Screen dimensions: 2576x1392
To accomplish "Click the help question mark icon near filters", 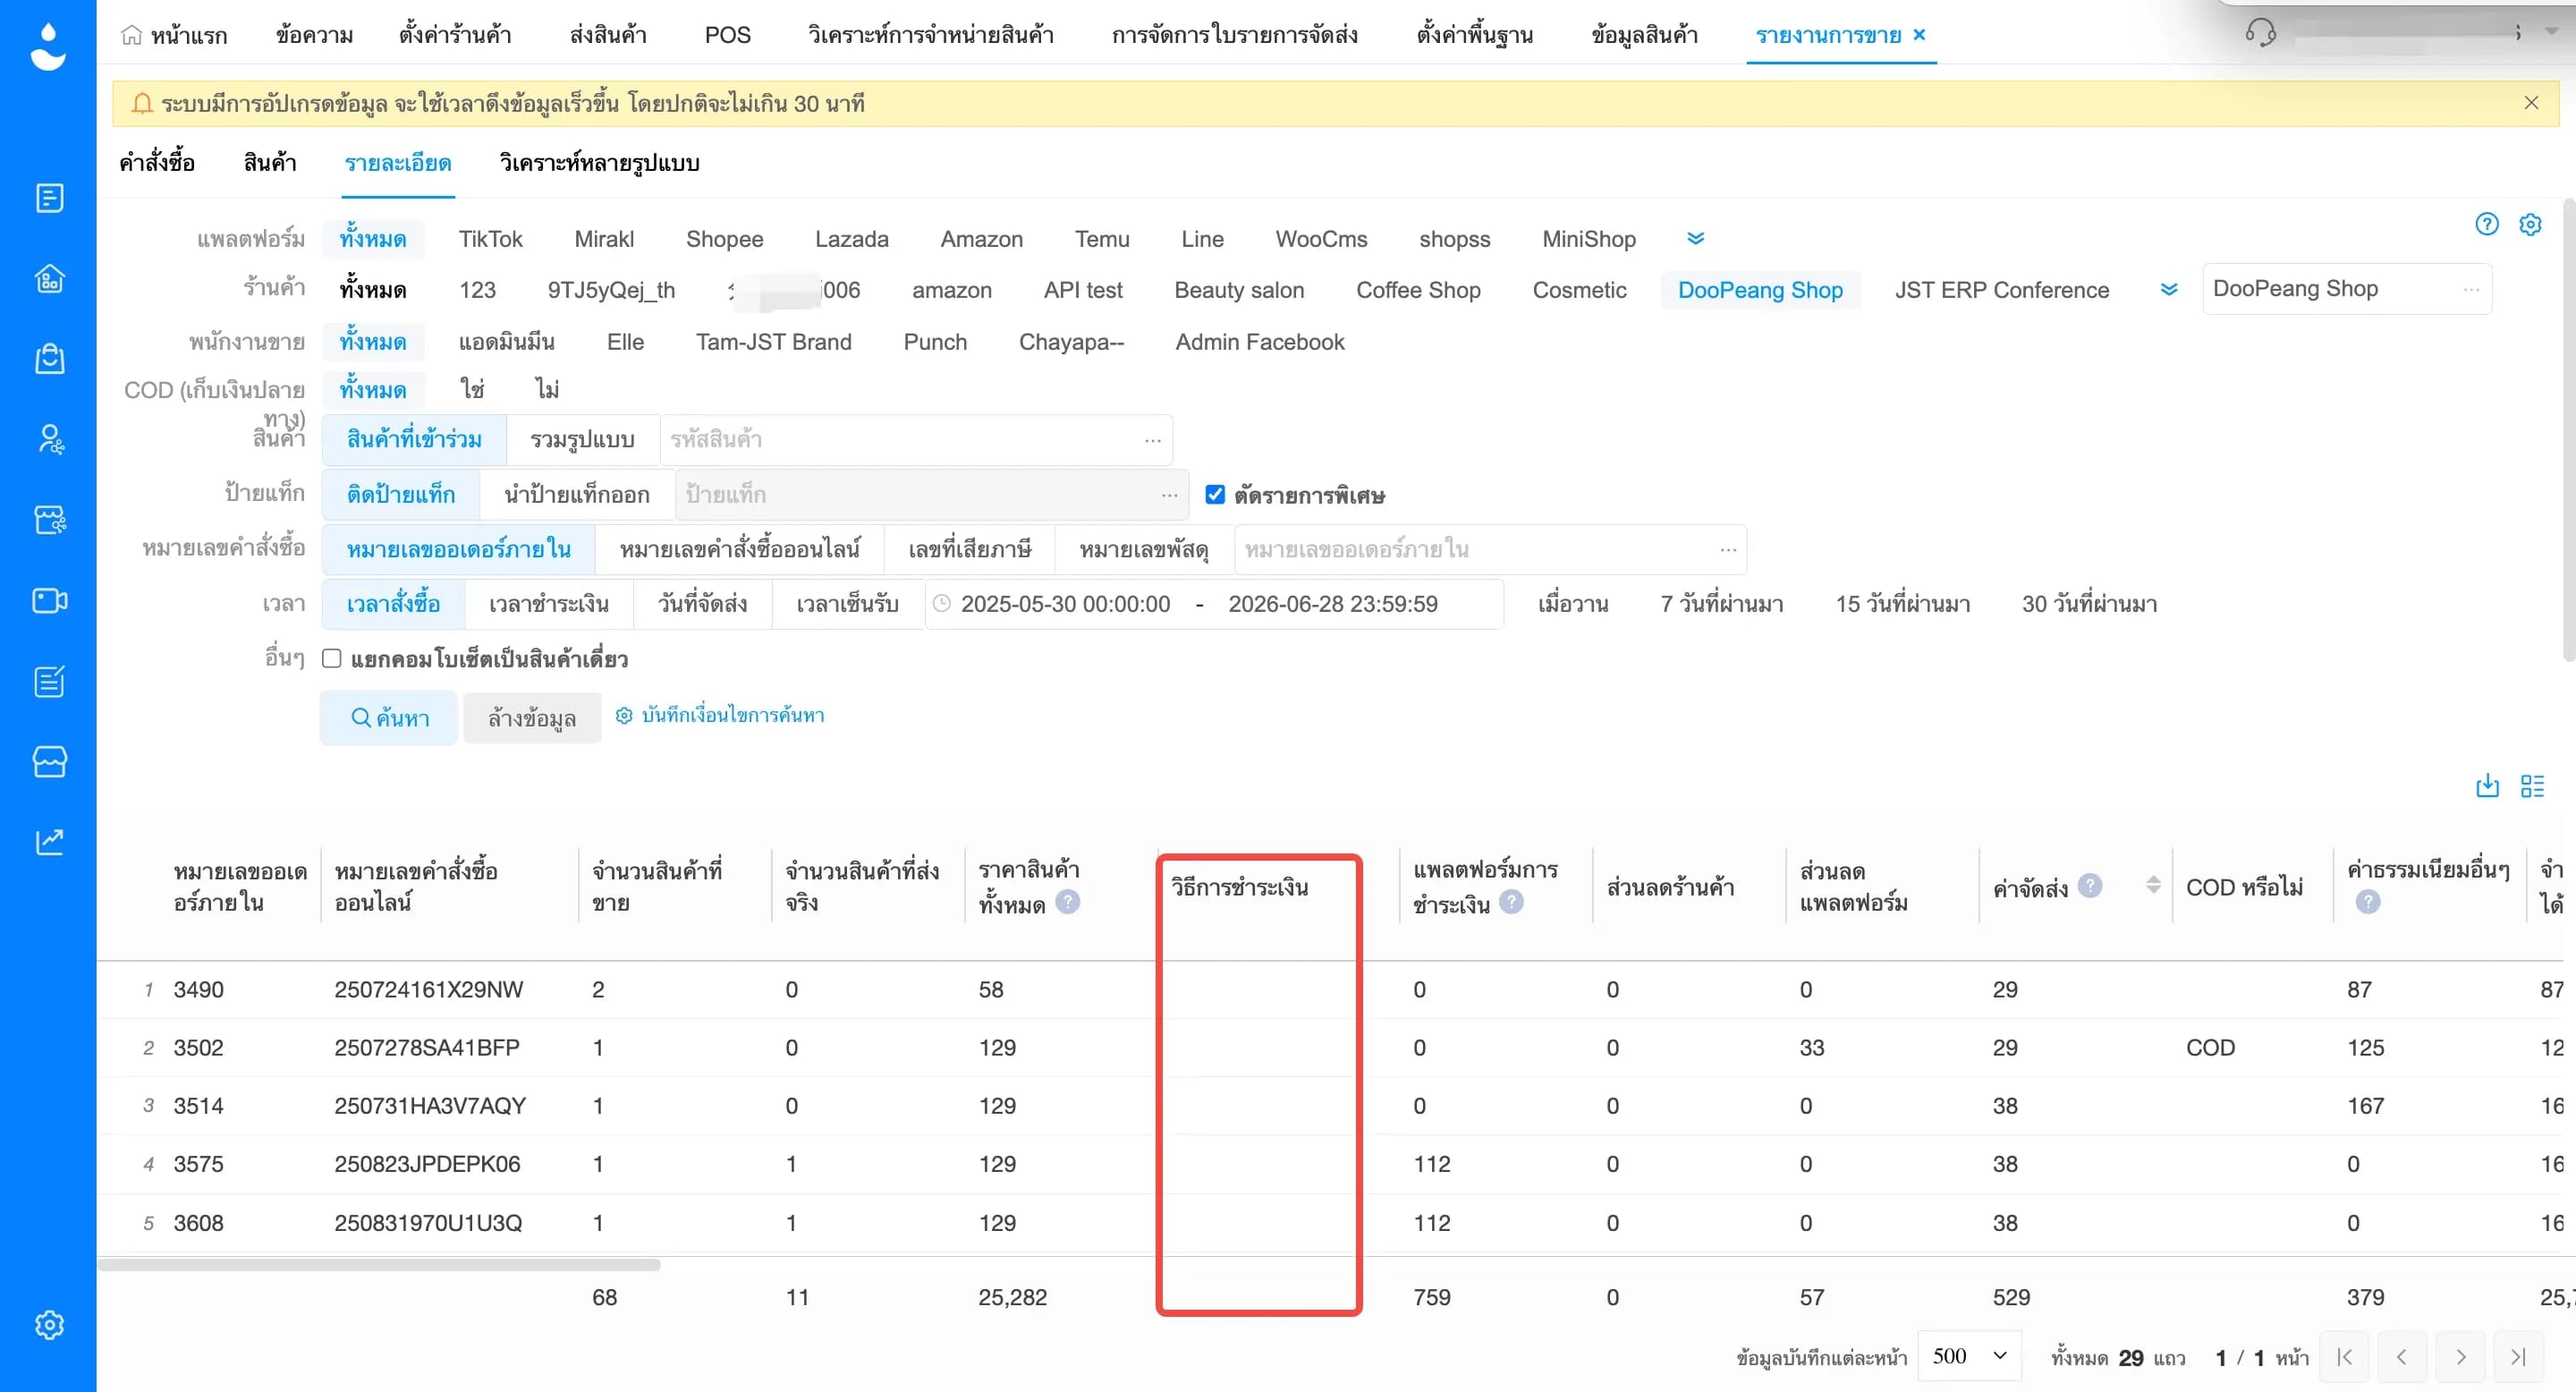I will tap(2487, 224).
